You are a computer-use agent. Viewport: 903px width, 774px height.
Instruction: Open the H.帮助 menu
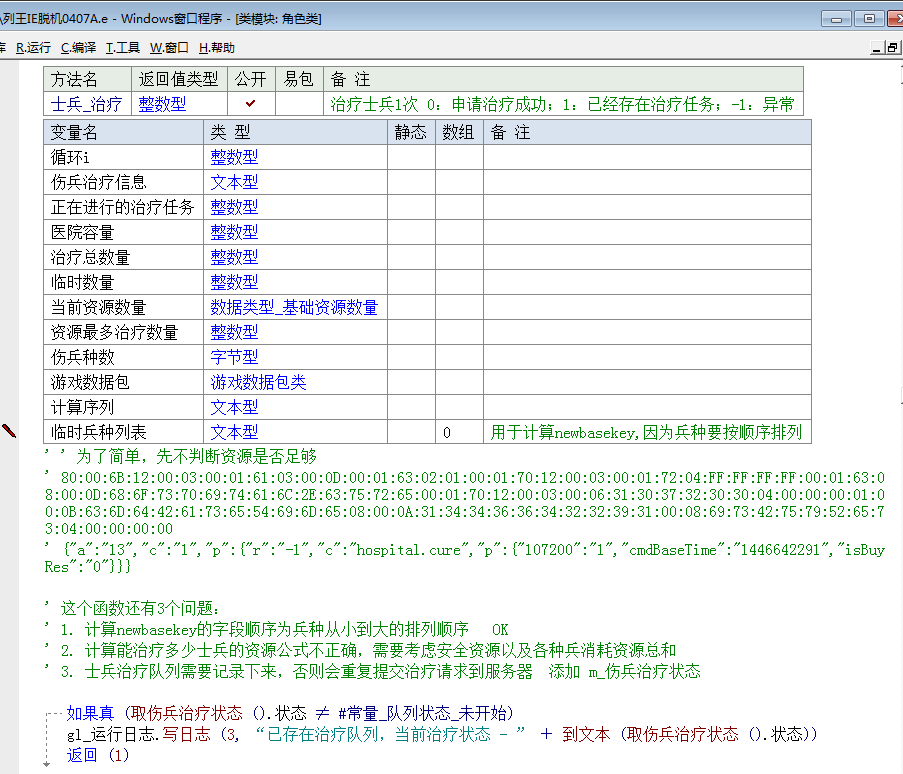coord(217,47)
